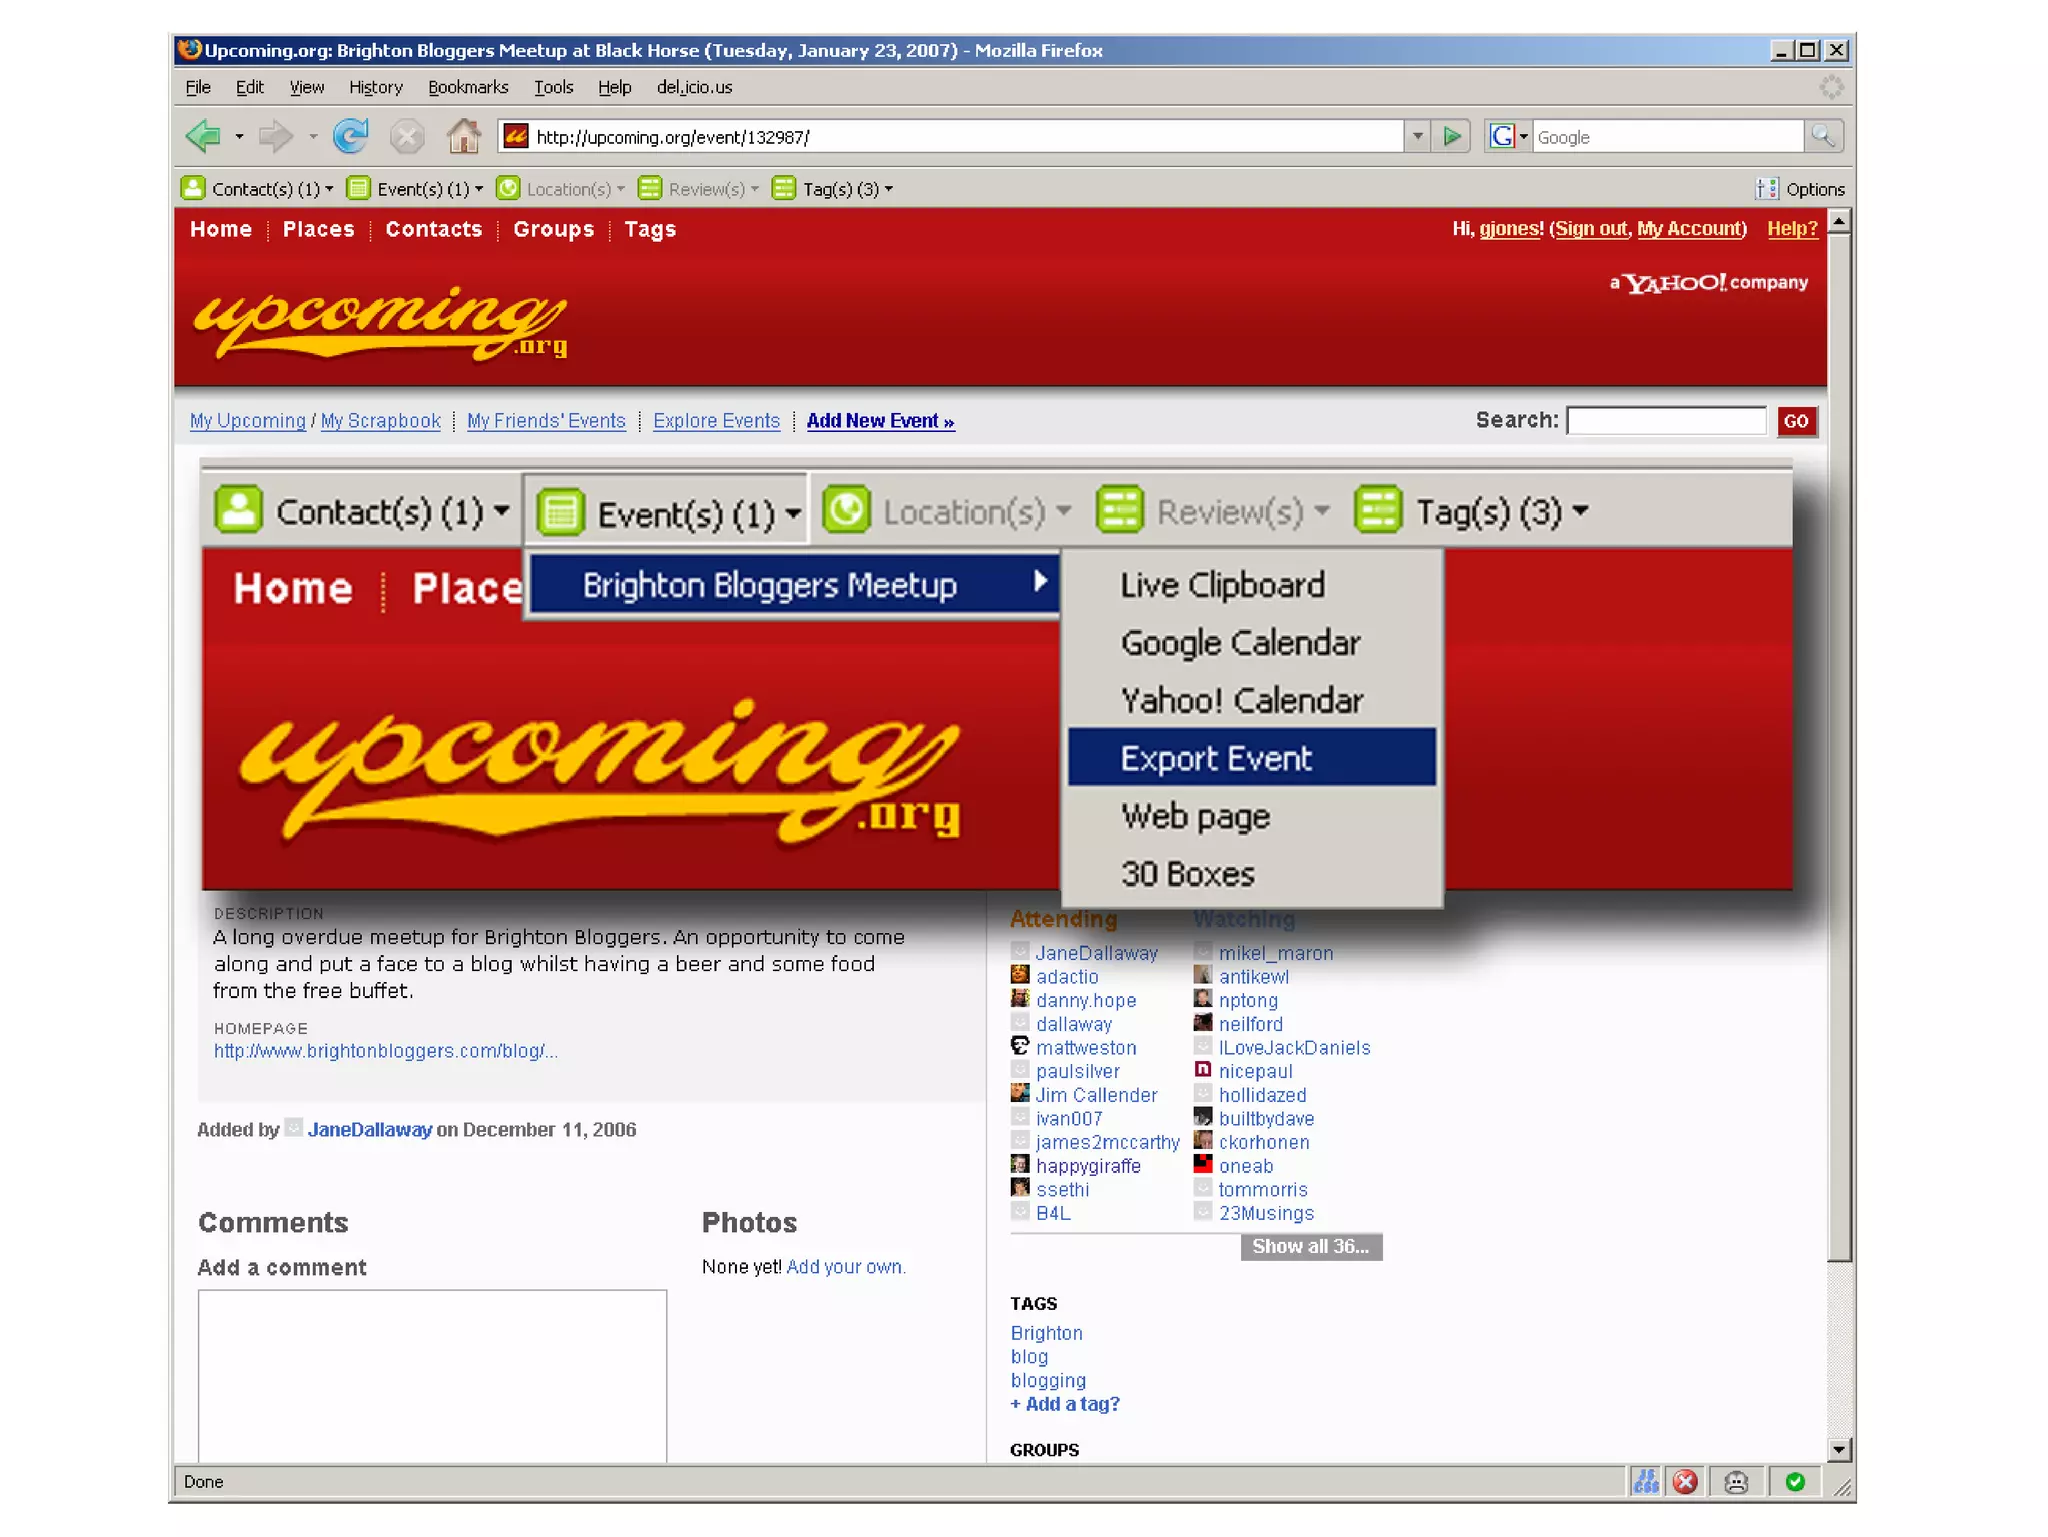Click the small Contact(s) toolbar icon
2048x1537 pixels.
tap(193, 188)
